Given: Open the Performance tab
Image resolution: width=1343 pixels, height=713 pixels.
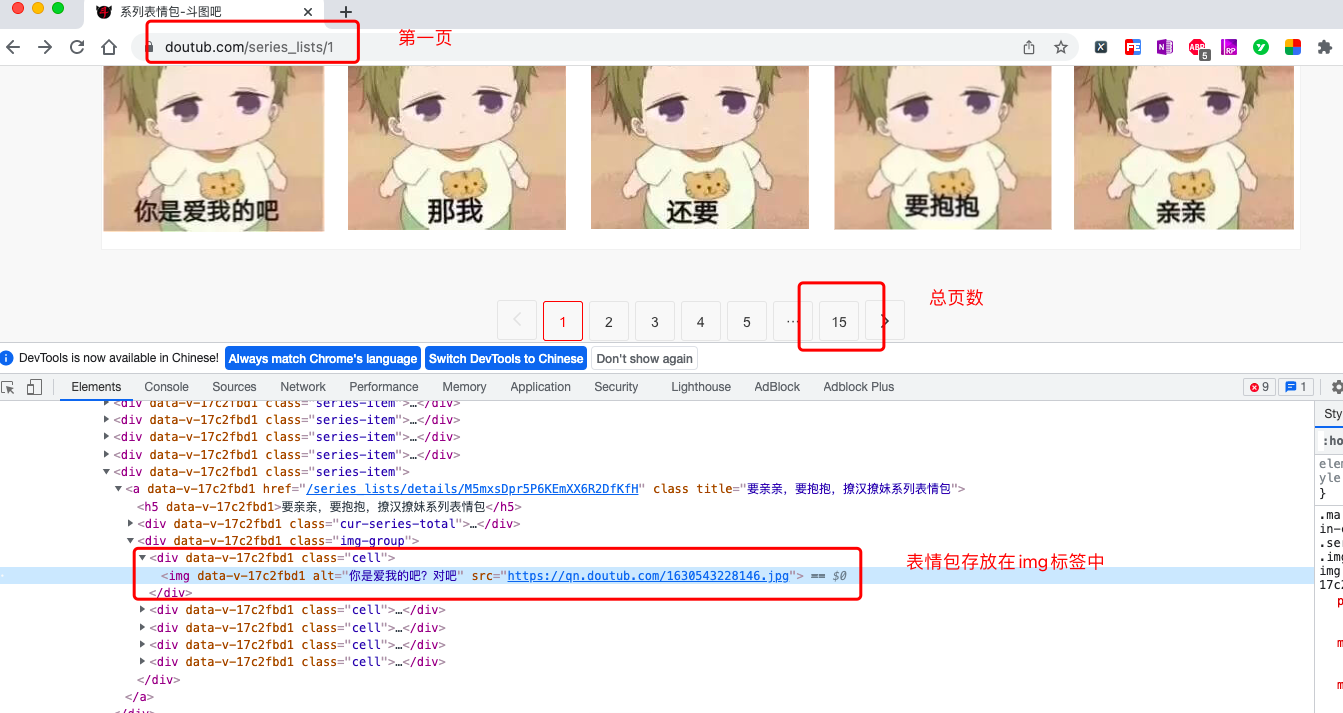Looking at the screenshot, I should (384, 387).
